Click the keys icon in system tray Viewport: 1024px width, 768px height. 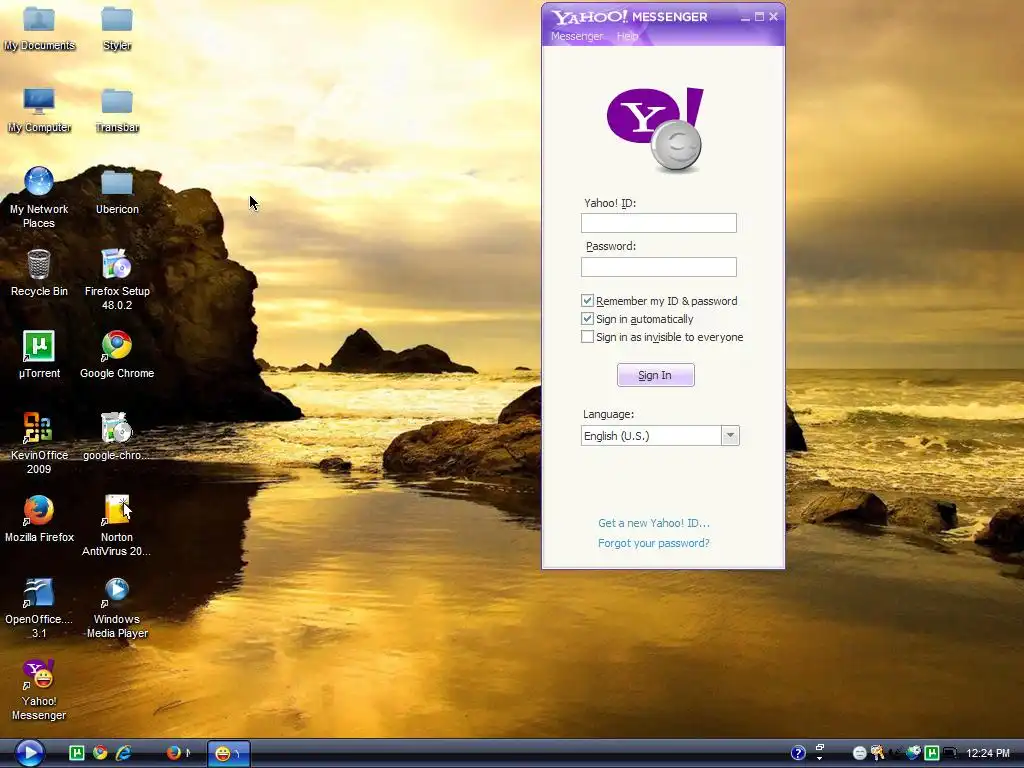point(878,753)
